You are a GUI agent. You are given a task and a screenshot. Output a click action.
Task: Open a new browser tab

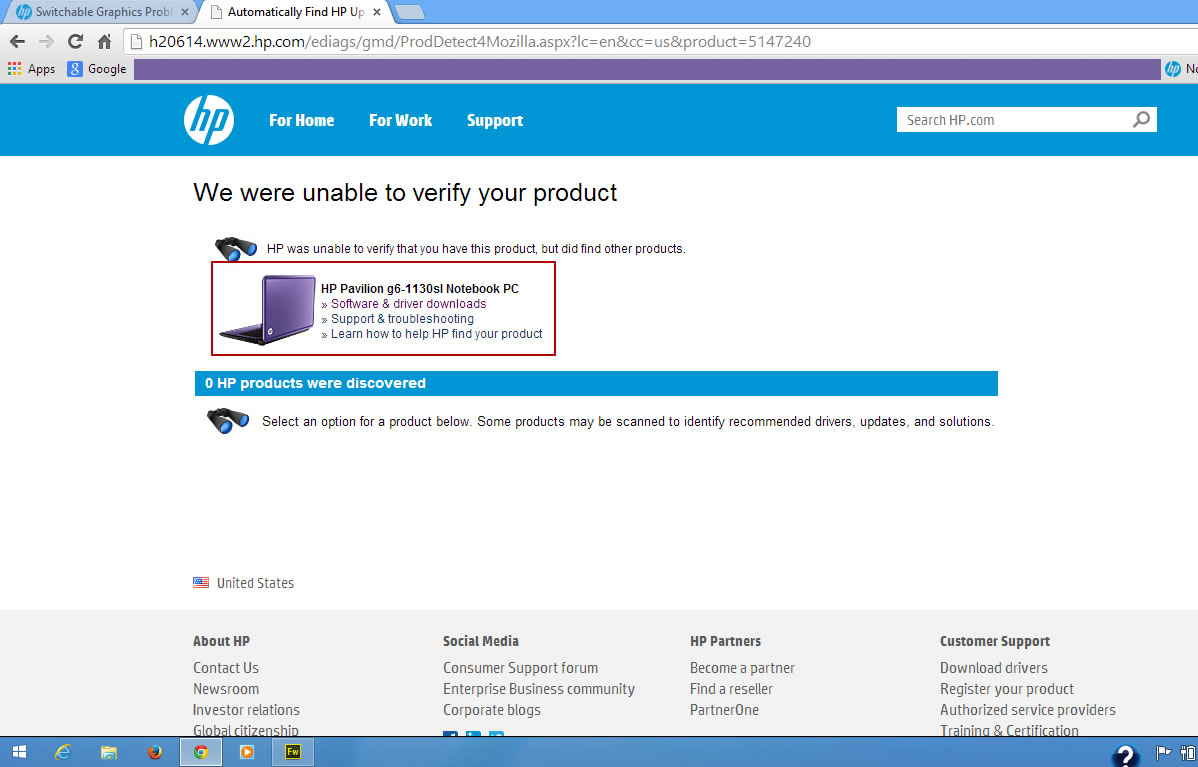410,12
